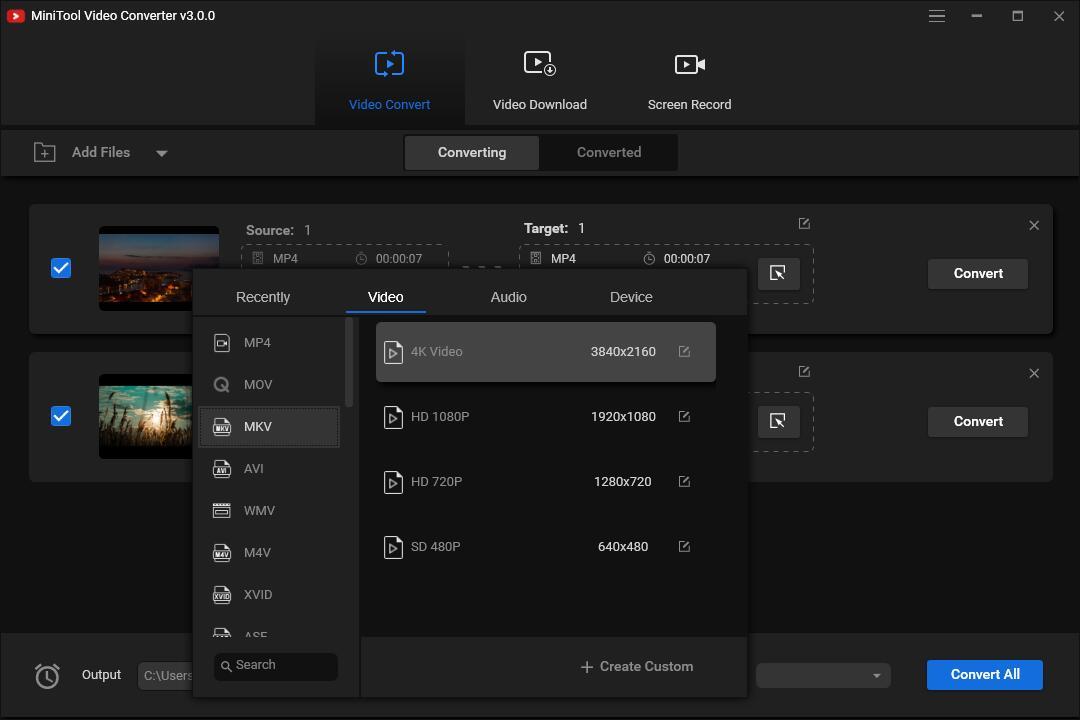Image resolution: width=1080 pixels, height=720 pixels.
Task: Click in the format Search field
Action: [276, 666]
